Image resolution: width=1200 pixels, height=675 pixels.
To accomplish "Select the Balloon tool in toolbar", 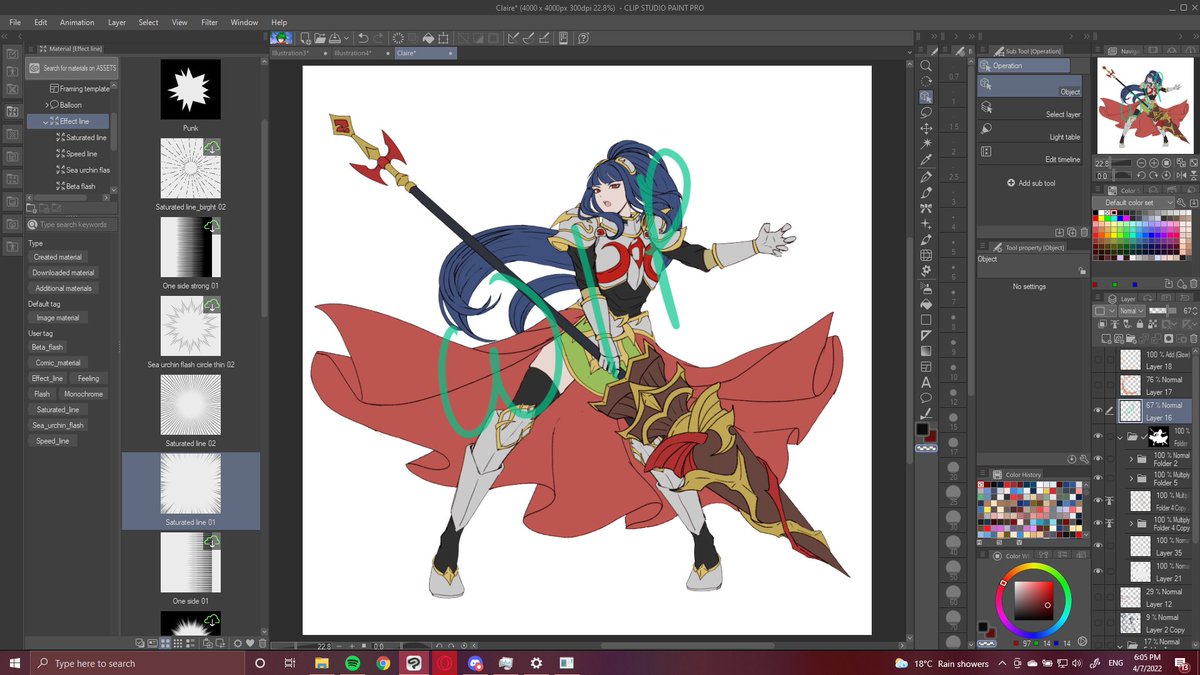I will coord(927,398).
